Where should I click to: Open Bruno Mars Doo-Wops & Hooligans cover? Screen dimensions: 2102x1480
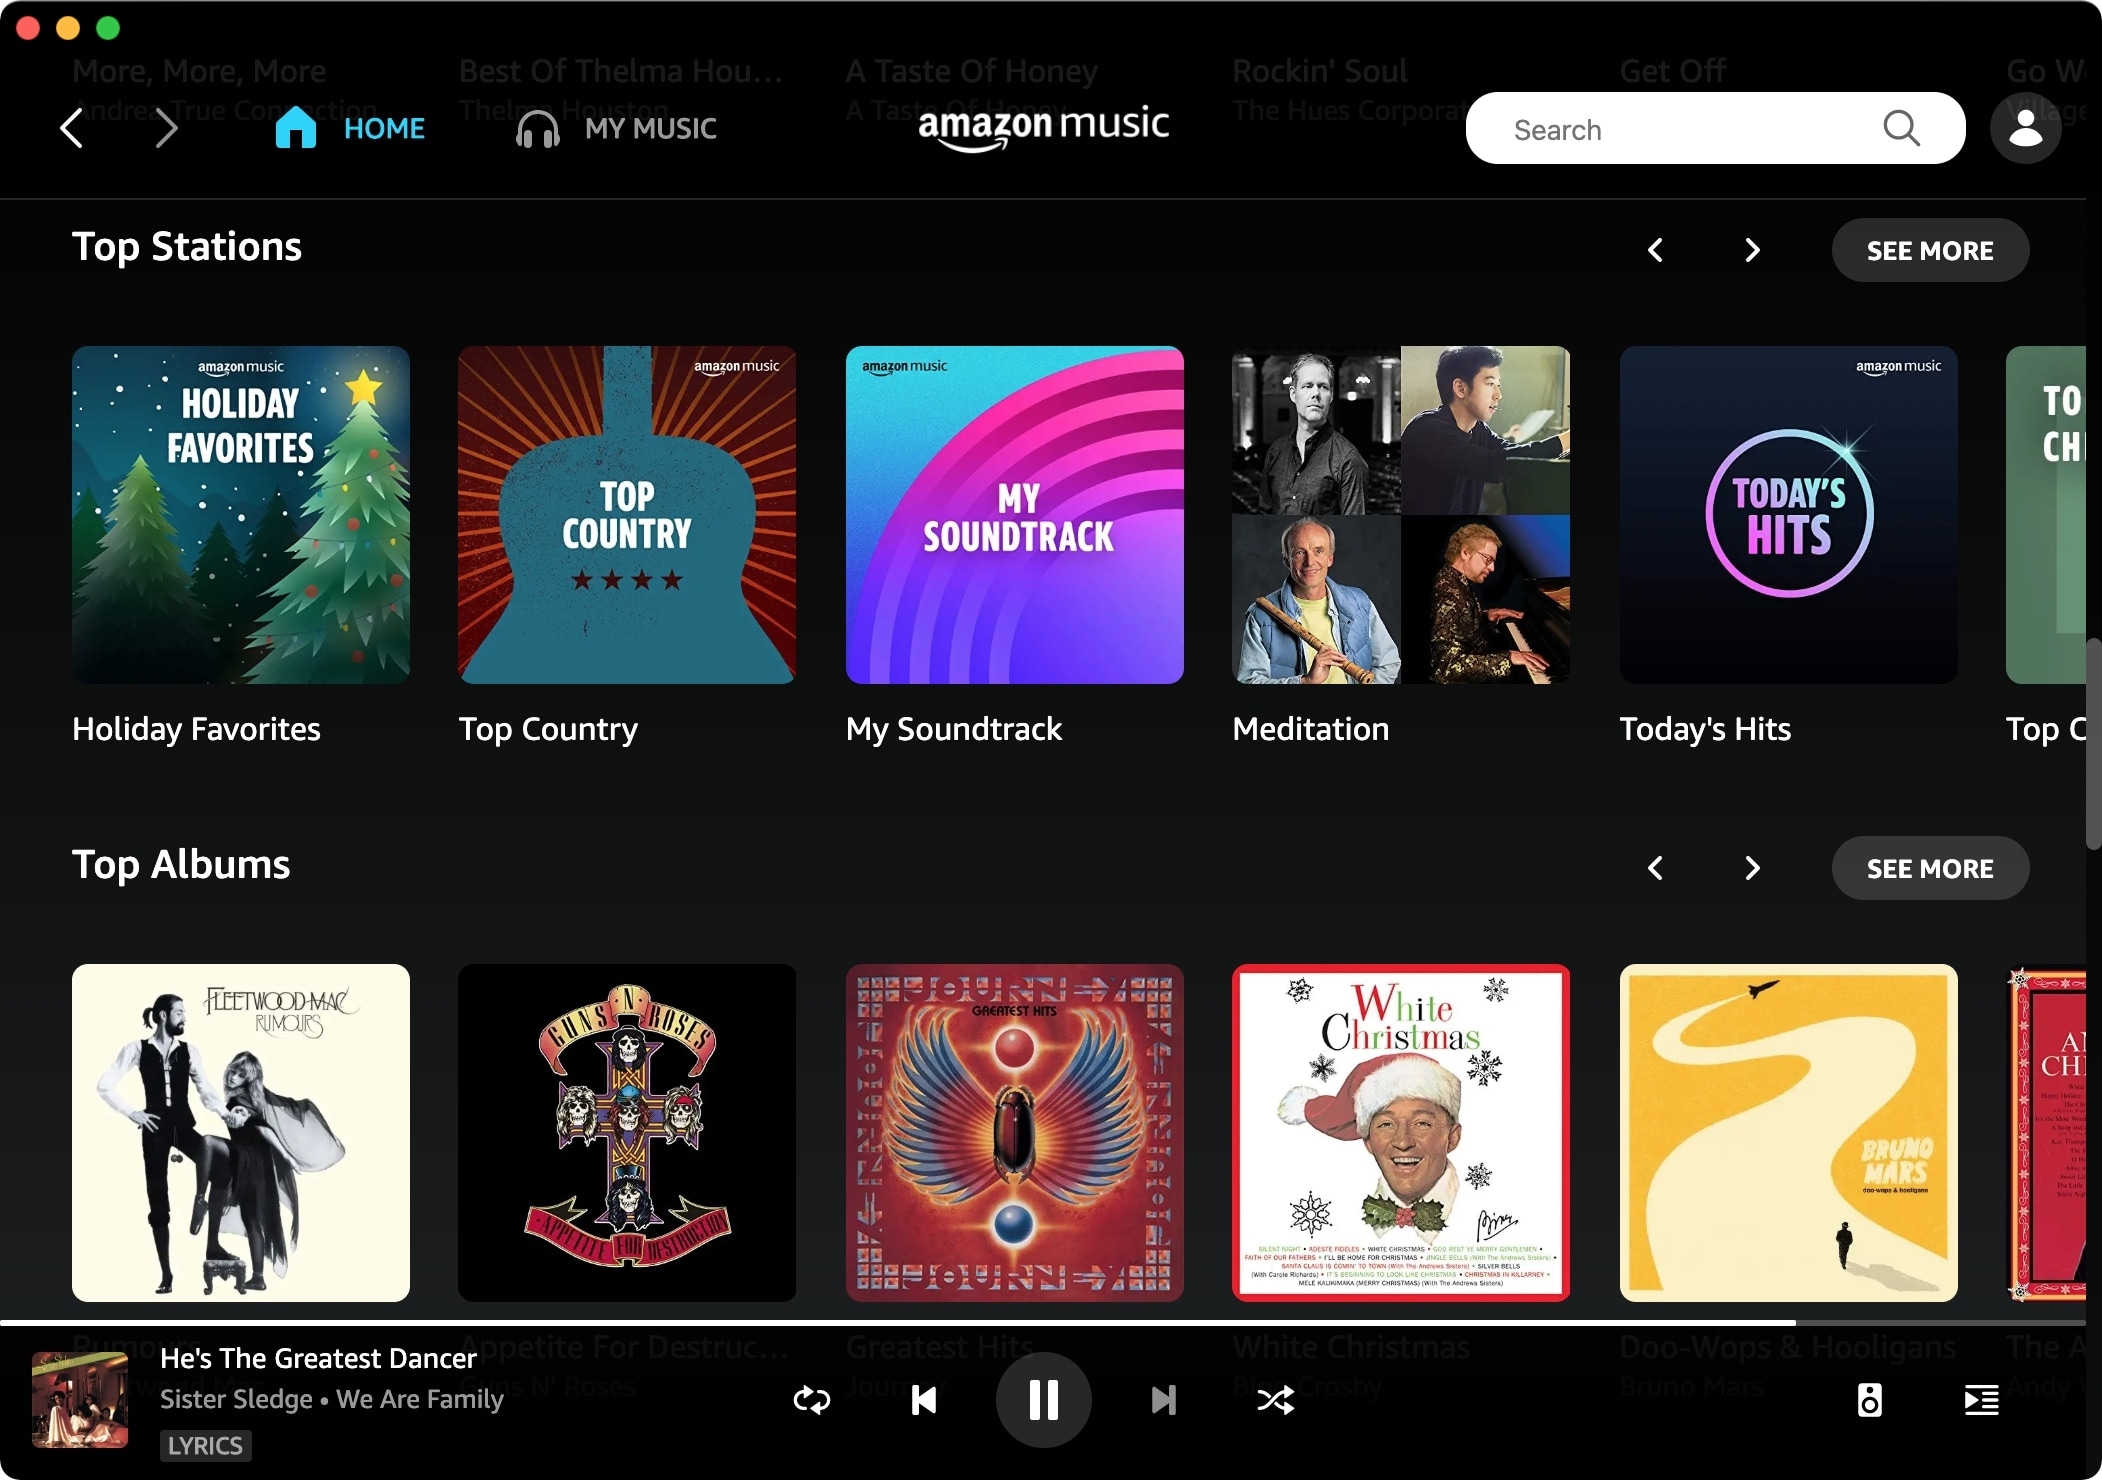pyautogui.click(x=1789, y=1133)
